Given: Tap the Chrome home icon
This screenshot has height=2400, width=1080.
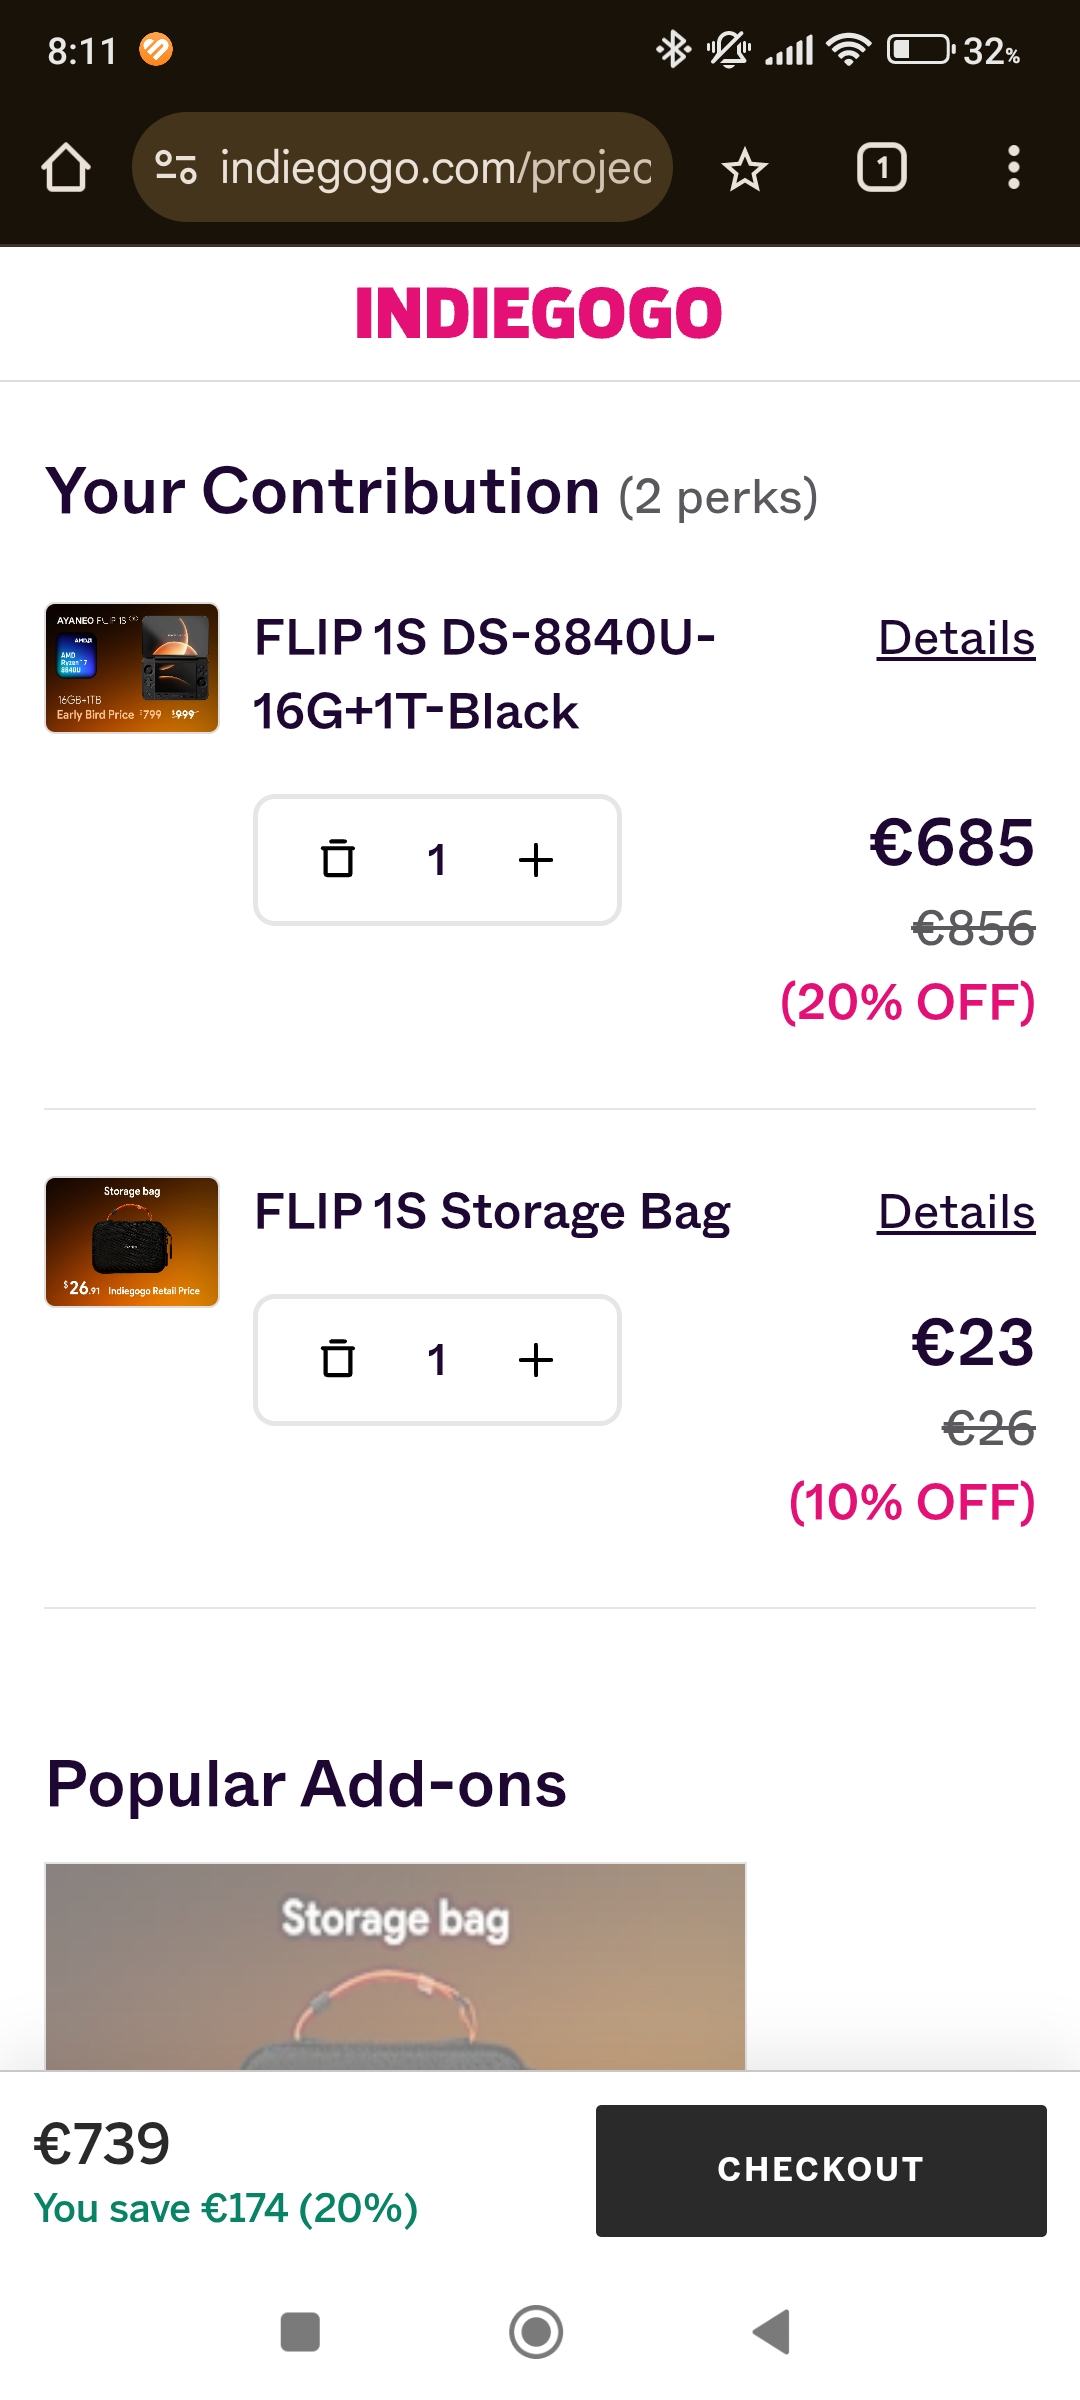Looking at the screenshot, I should 66,168.
